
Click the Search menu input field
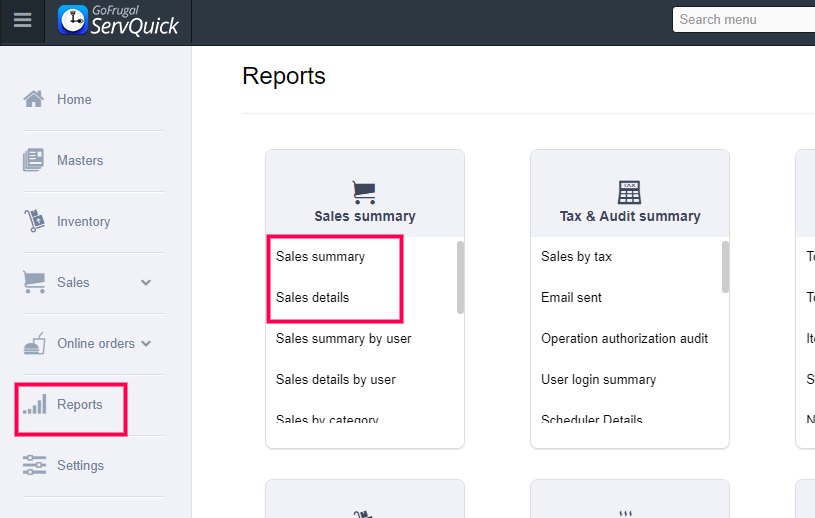point(744,19)
